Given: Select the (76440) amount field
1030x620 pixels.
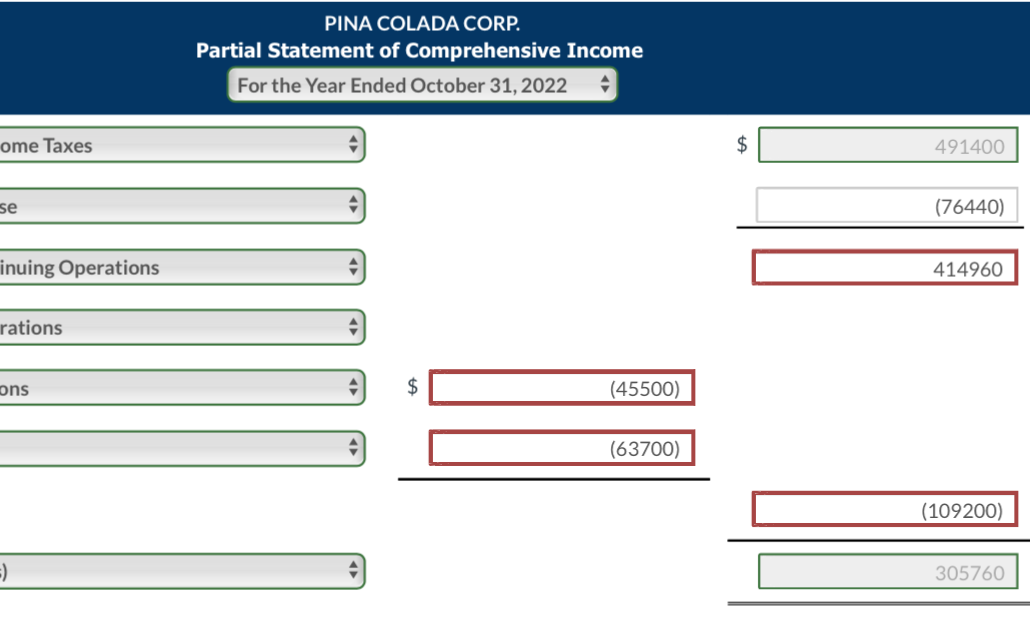Looking at the screenshot, I should click(885, 206).
